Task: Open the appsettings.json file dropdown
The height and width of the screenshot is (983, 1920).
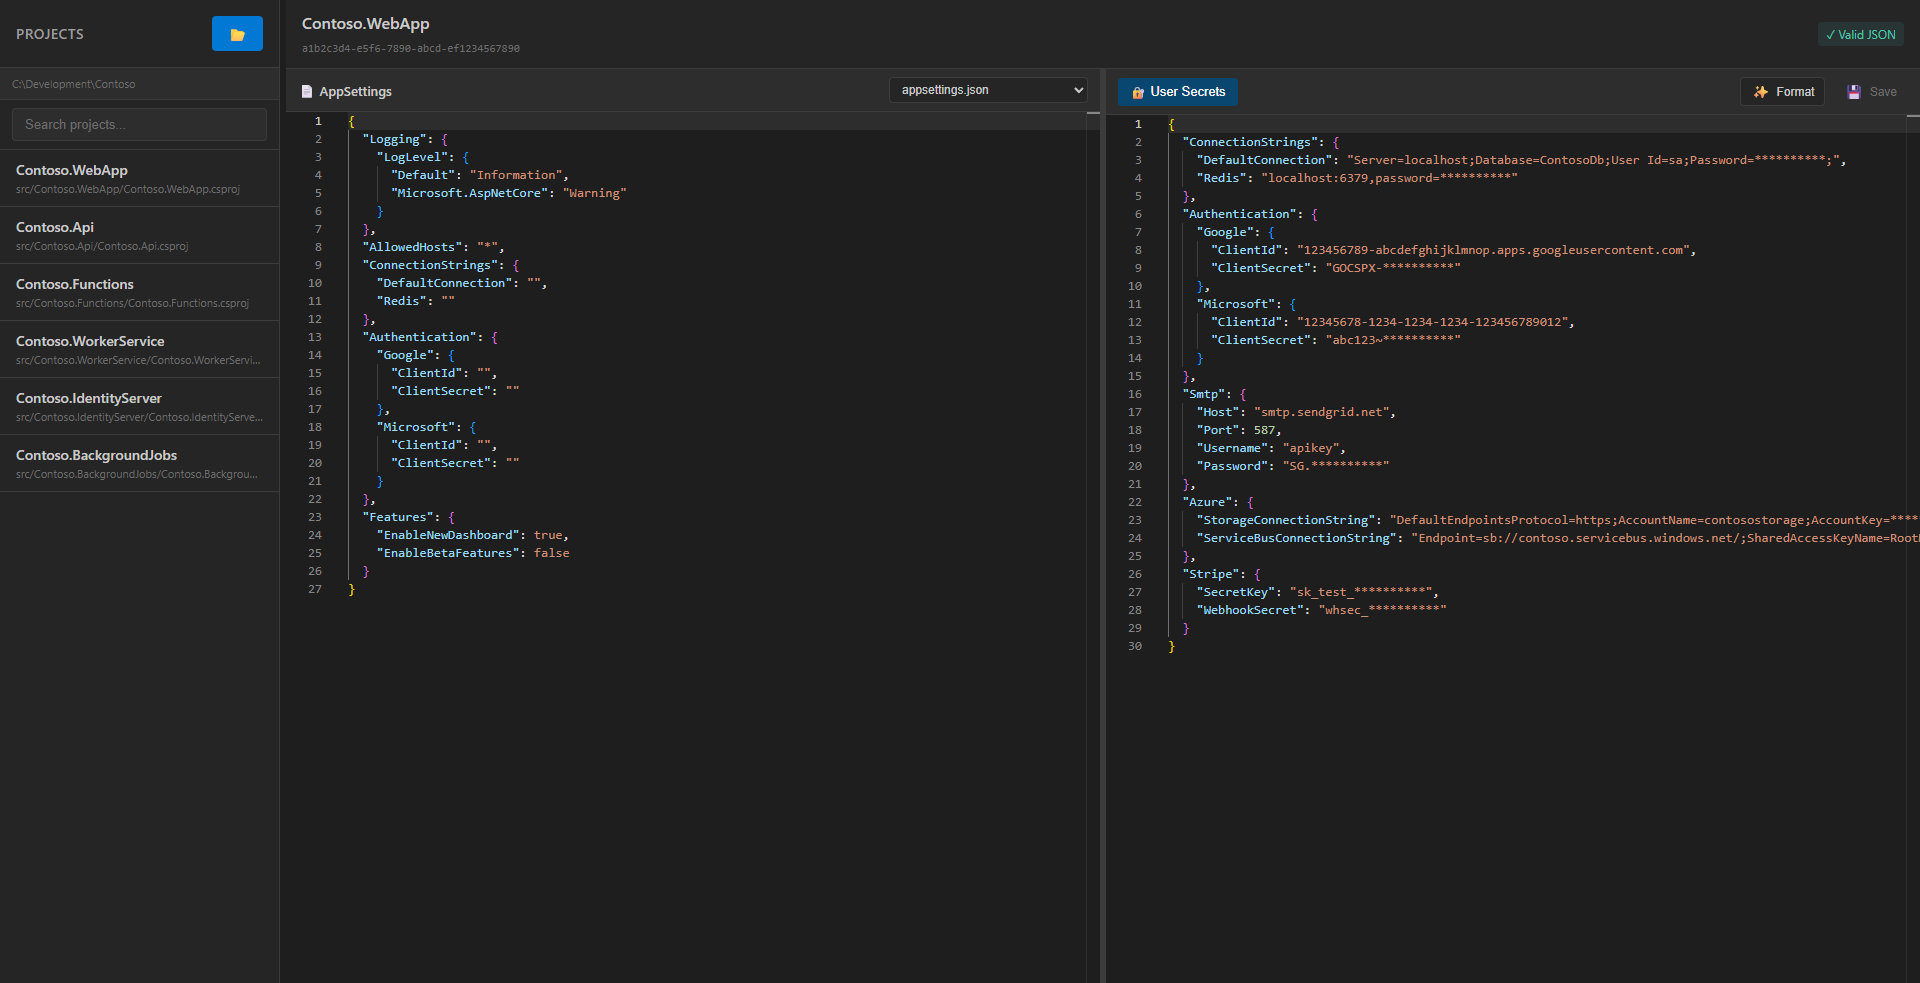Action: tap(987, 89)
